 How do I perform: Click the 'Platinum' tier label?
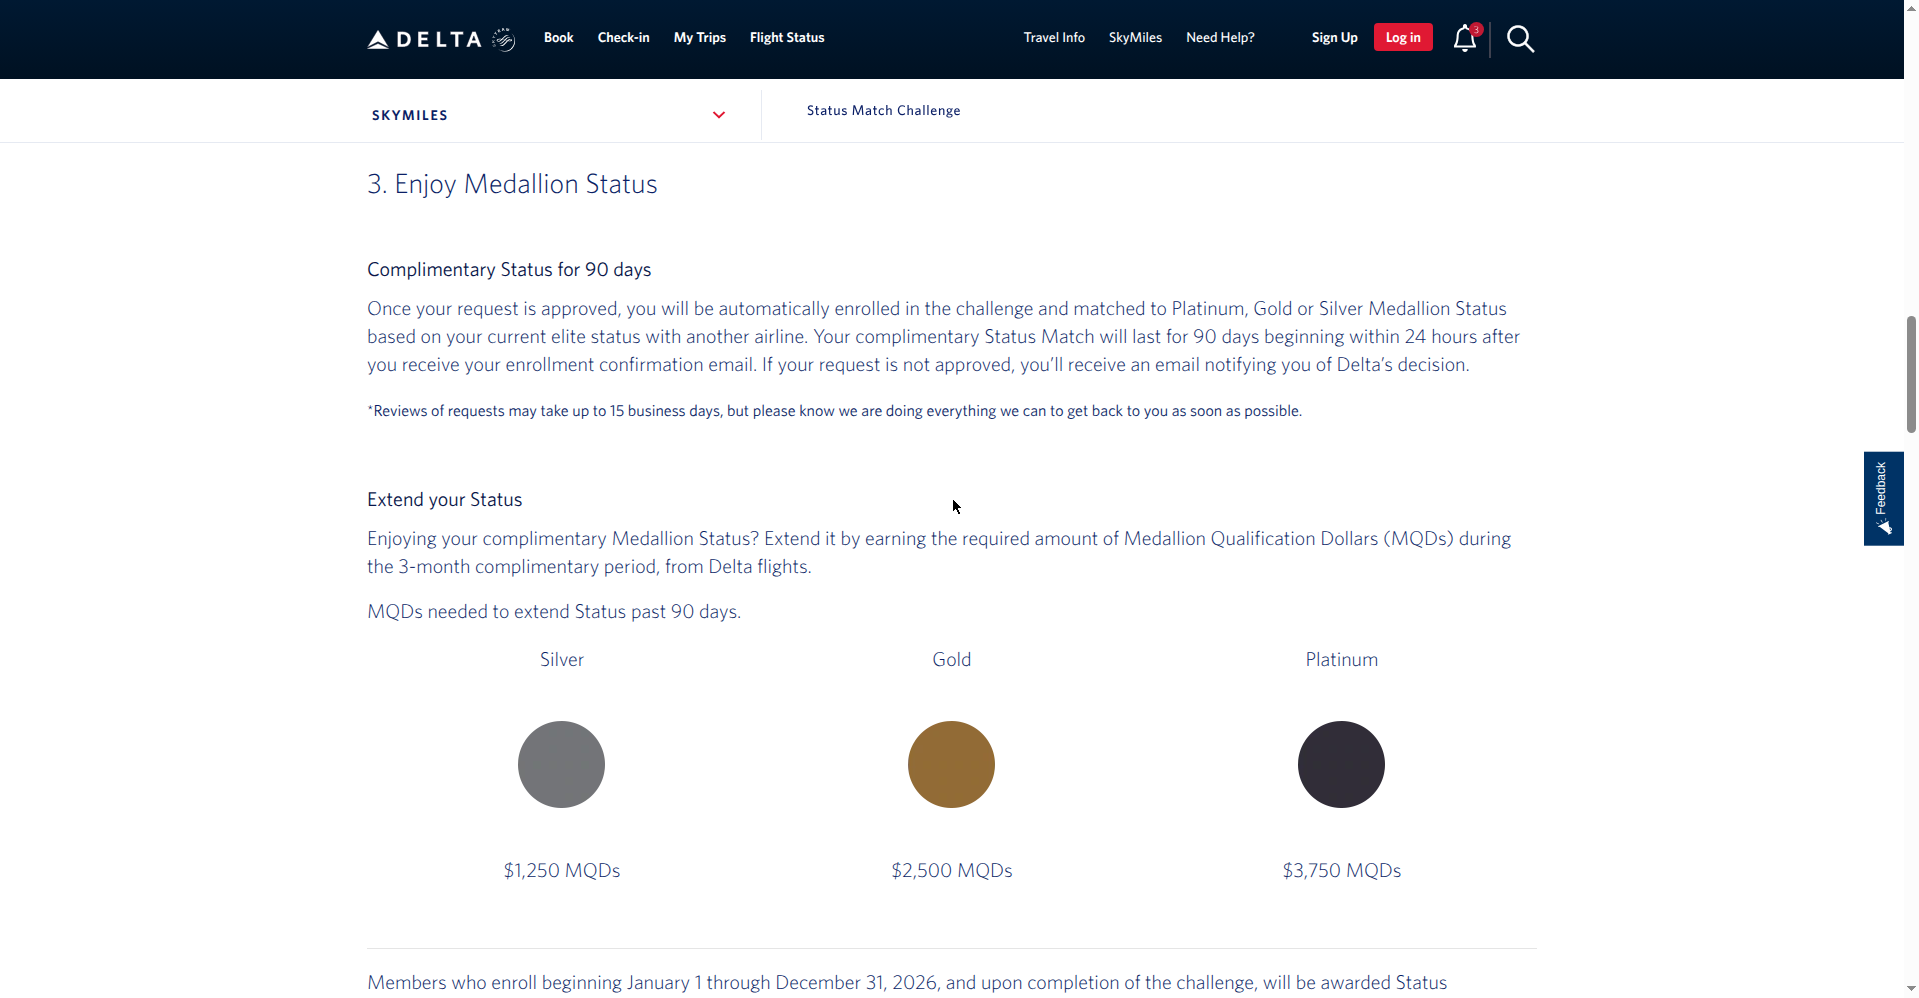(x=1342, y=660)
